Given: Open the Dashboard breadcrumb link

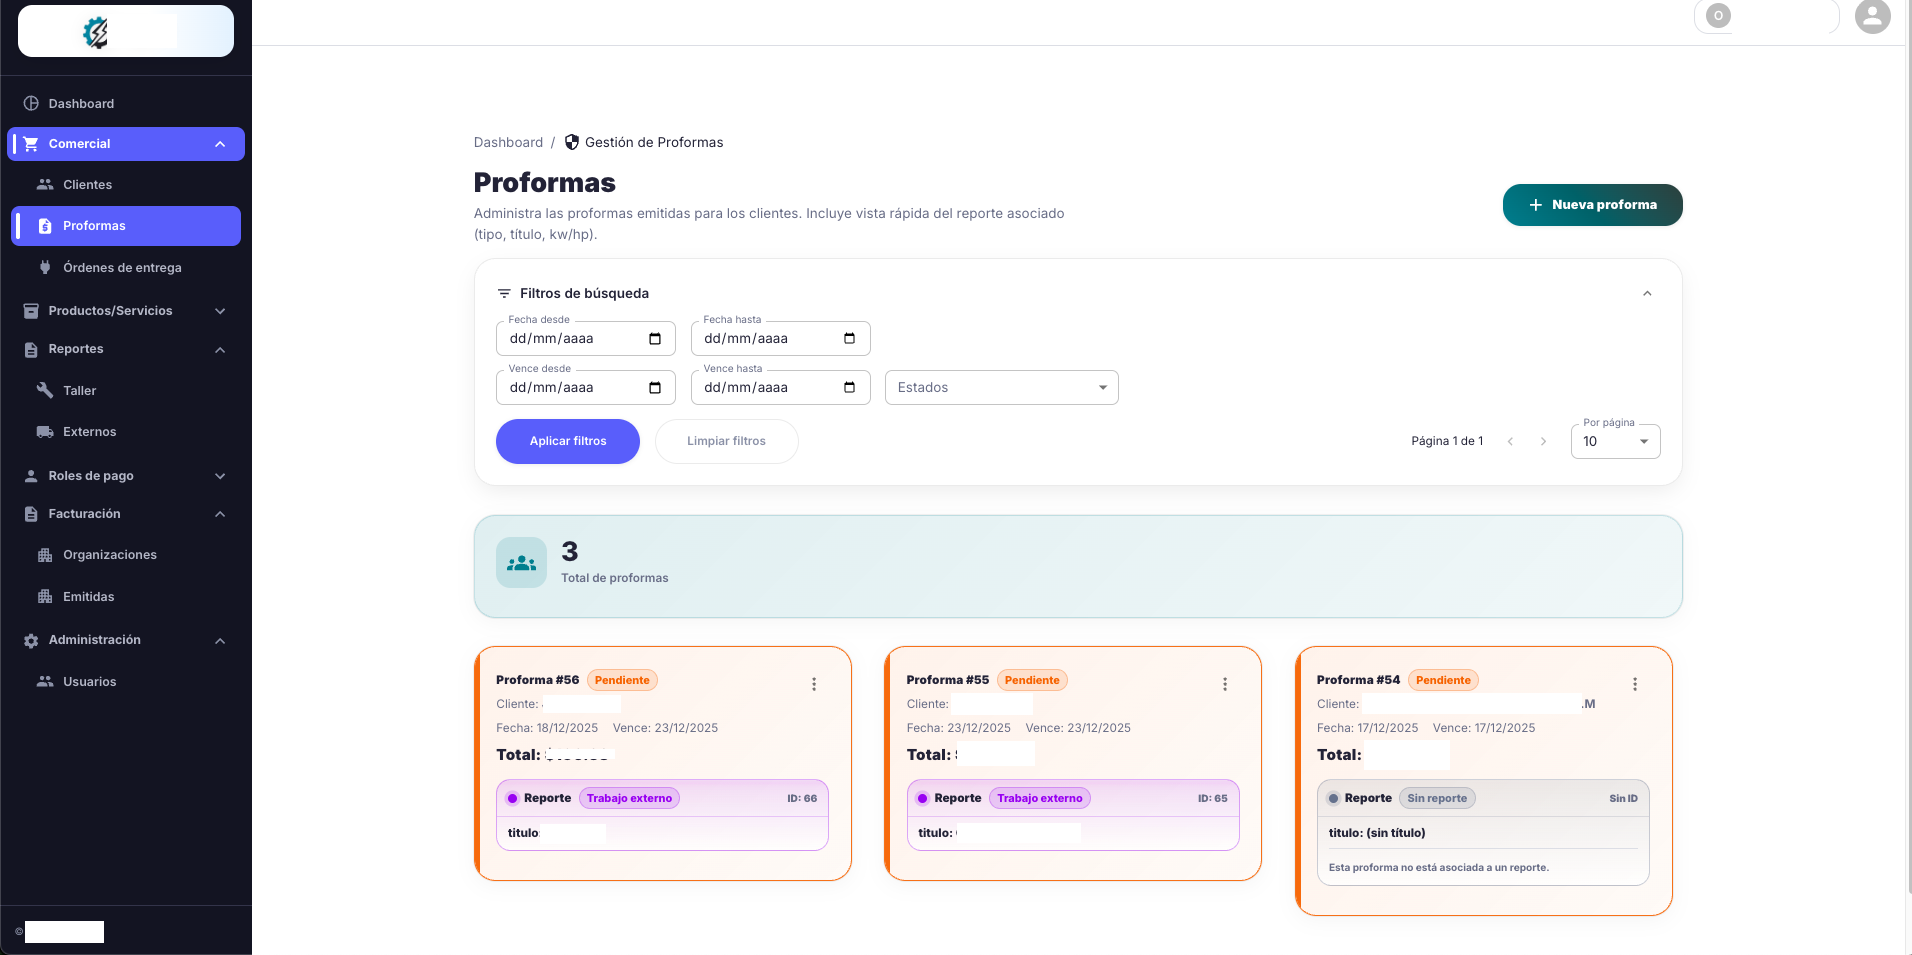Looking at the screenshot, I should click(509, 142).
